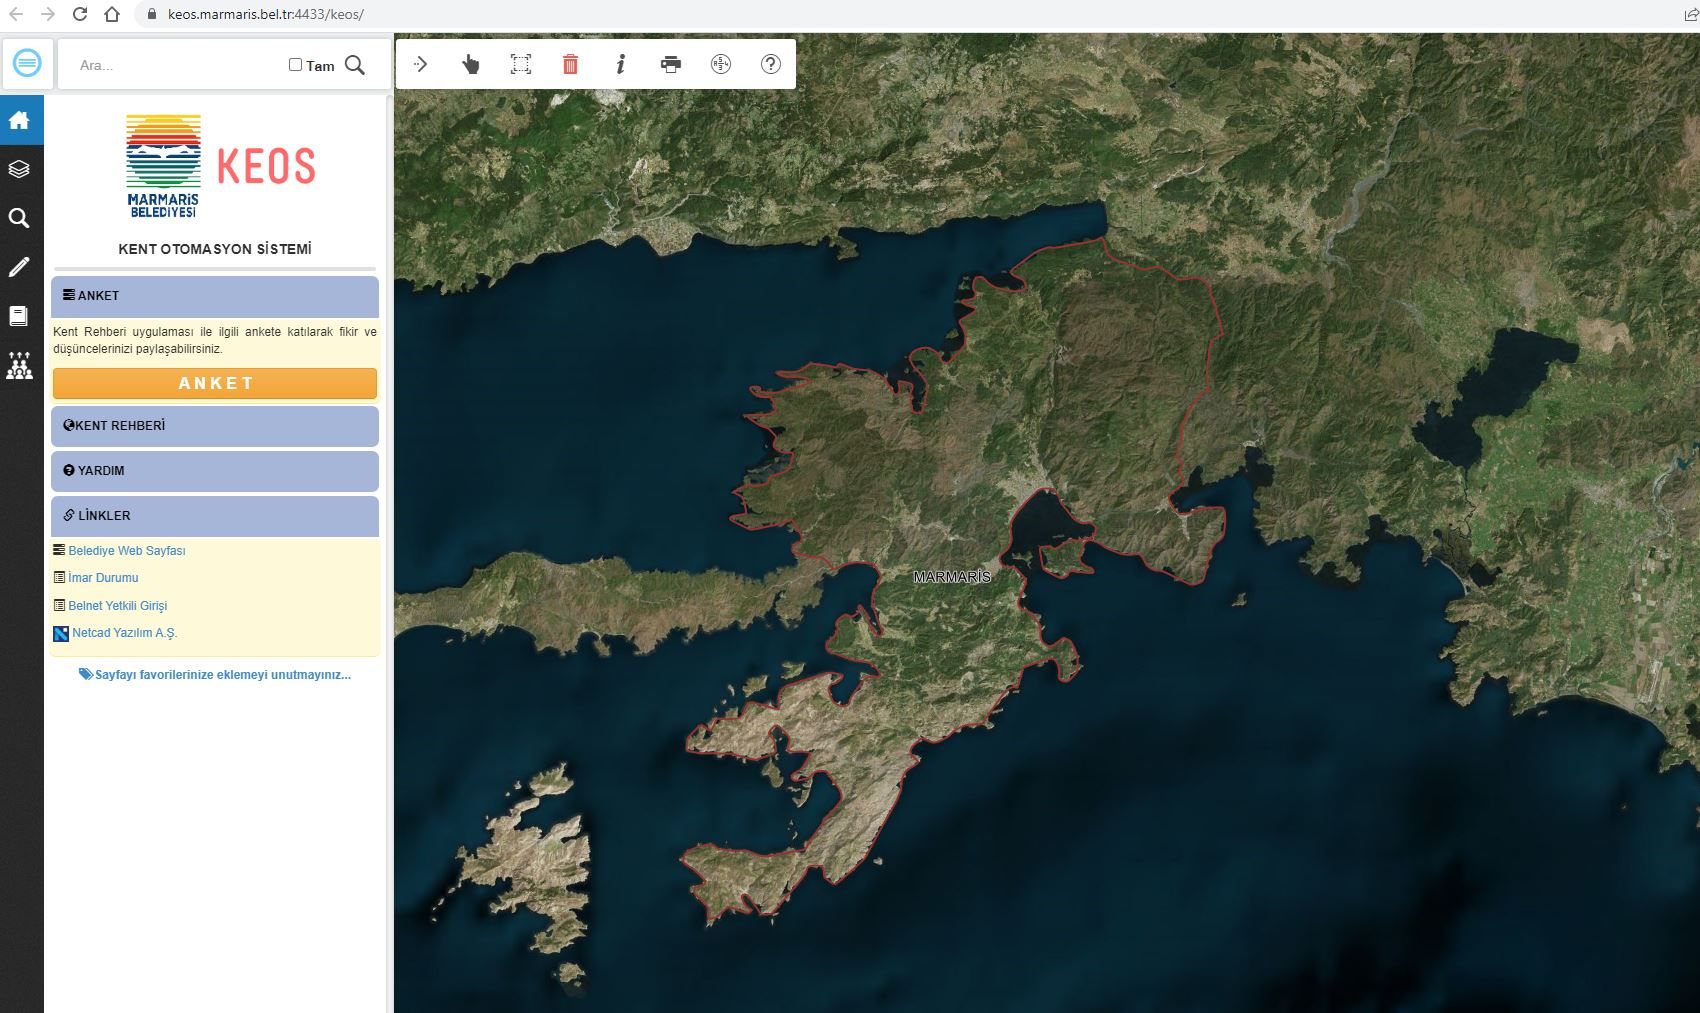Reload the page with browser refresh

click(x=80, y=14)
